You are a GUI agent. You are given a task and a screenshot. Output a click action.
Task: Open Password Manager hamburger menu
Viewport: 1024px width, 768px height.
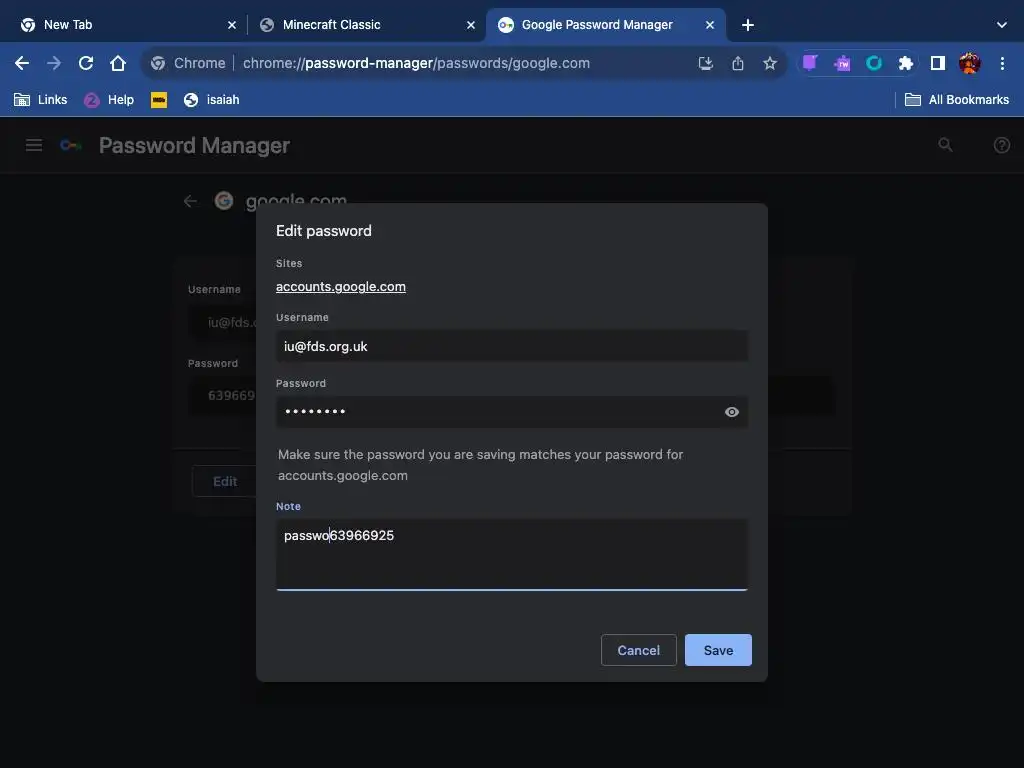[x=34, y=145]
